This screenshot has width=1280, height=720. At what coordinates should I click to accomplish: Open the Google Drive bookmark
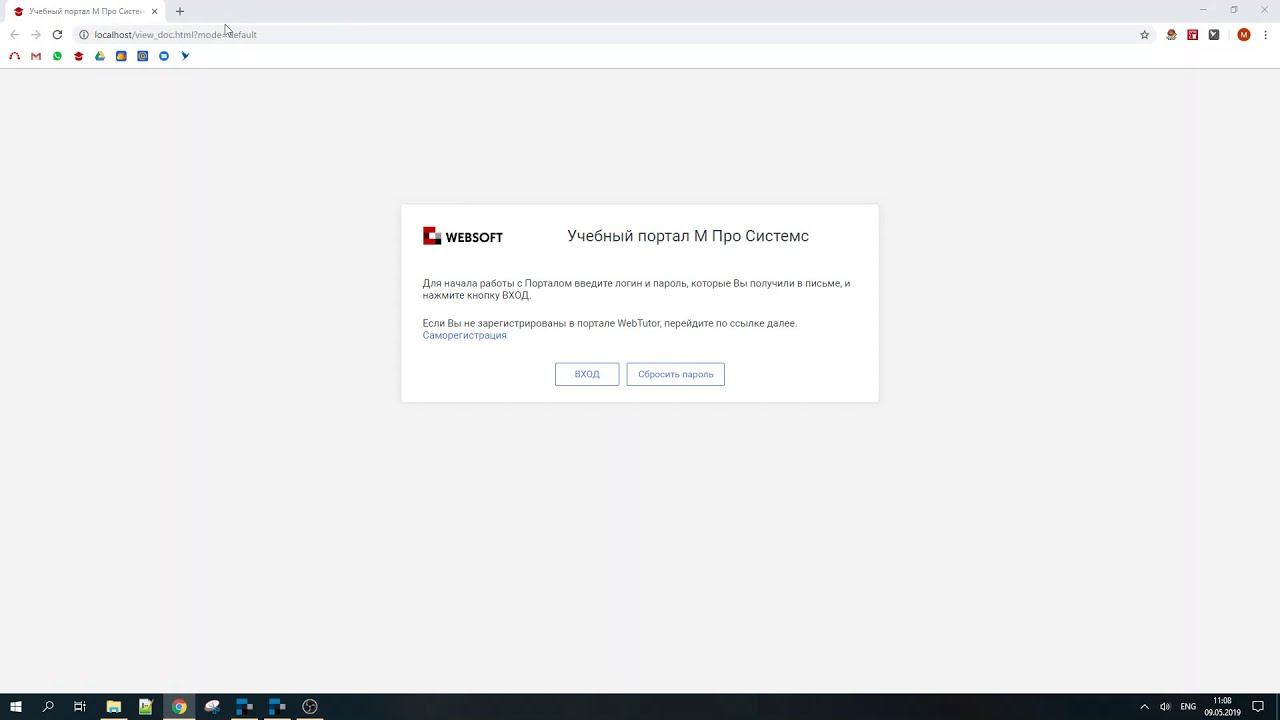point(100,56)
